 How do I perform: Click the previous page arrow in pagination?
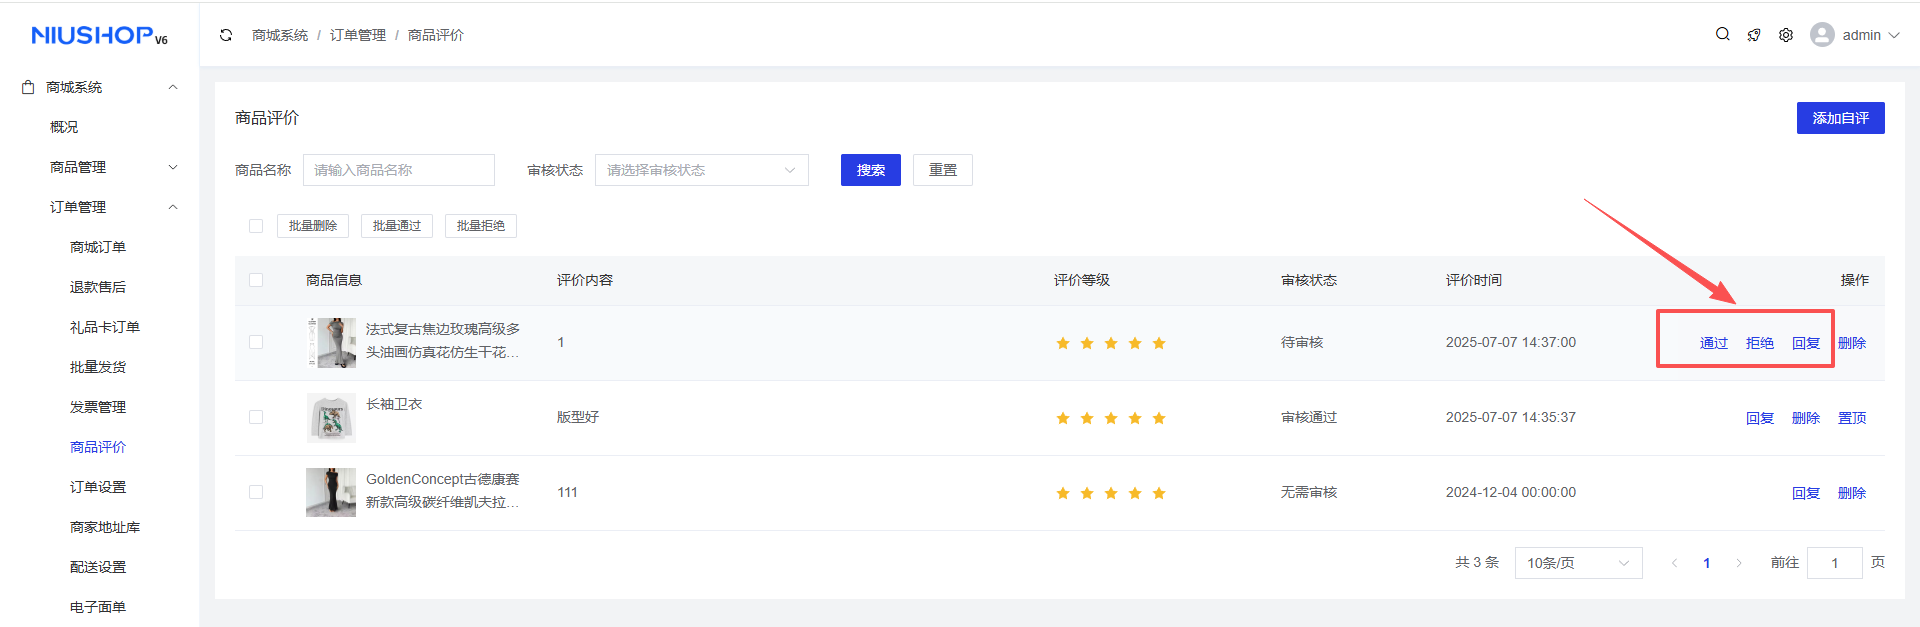1674,563
